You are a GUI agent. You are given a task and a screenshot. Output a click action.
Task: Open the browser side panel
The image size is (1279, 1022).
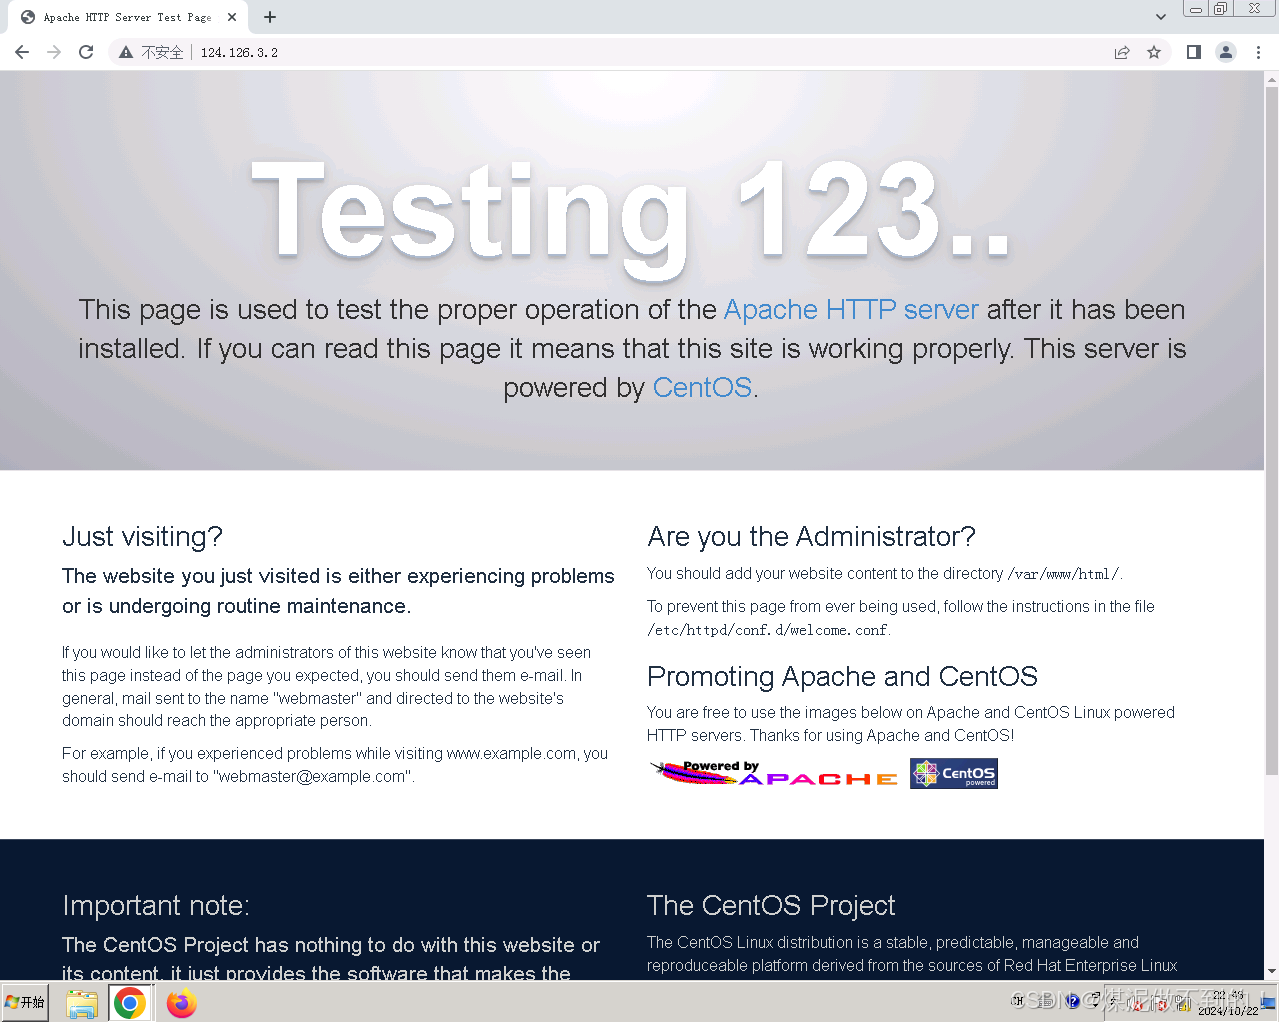click(1193, 52)
